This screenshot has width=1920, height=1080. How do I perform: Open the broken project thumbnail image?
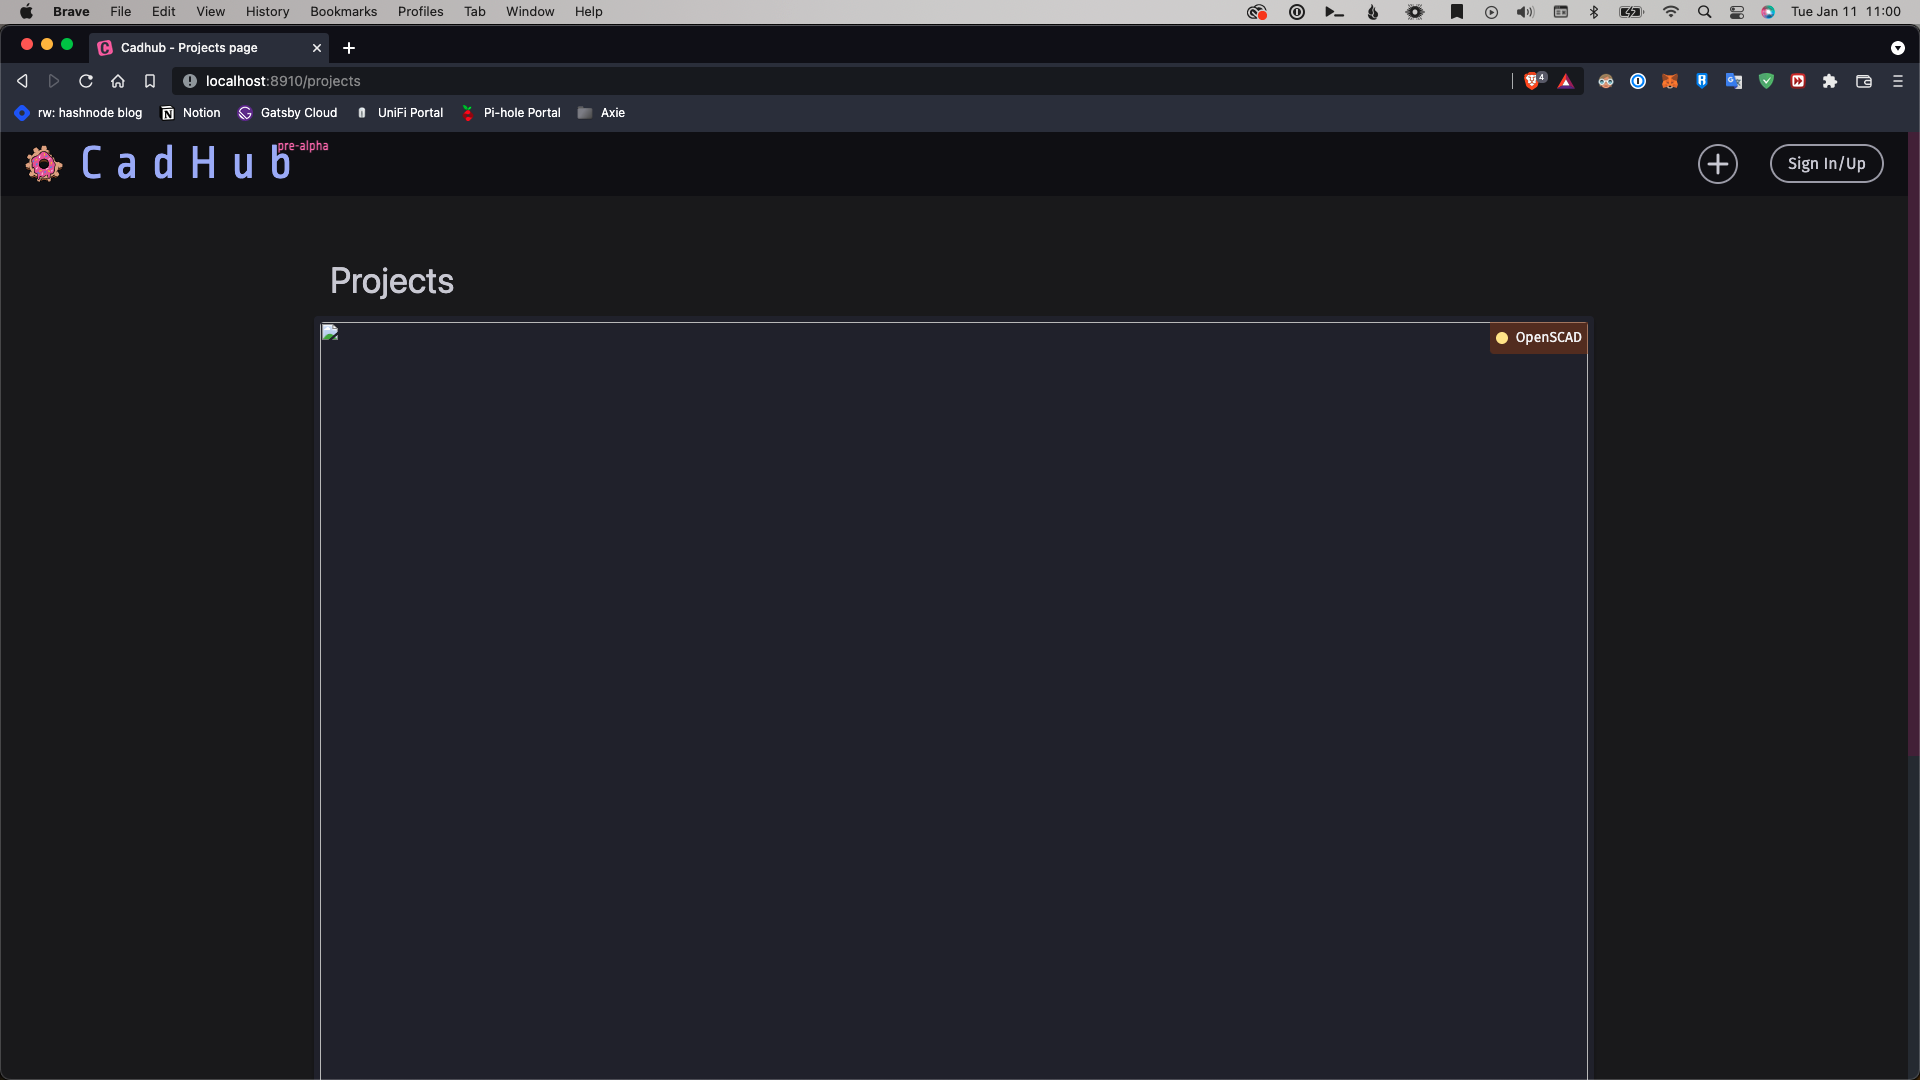pyautogui.click(x=330, y=333)
